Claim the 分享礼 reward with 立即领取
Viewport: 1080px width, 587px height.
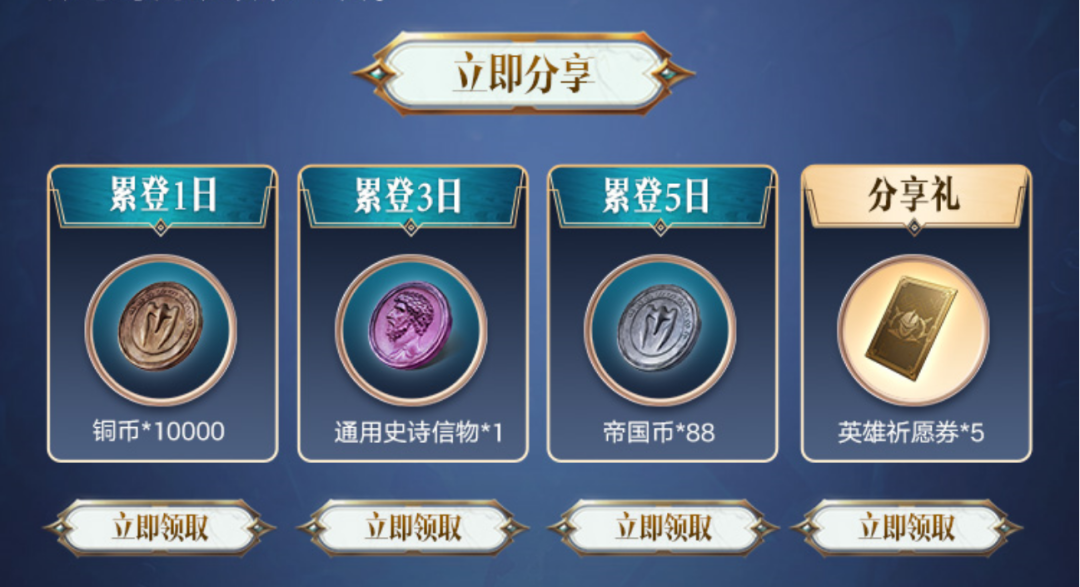(x=906, y=528)
